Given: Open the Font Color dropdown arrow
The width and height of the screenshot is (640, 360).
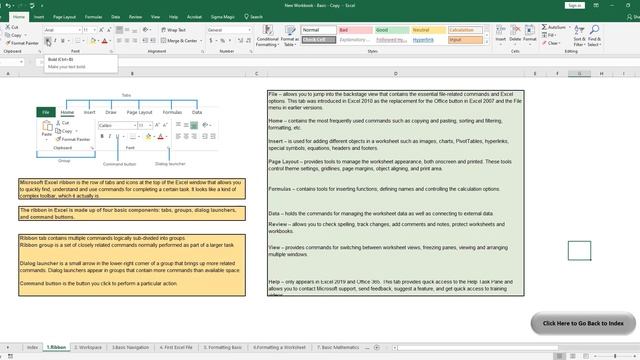Looking at the screenshot, I should pos(110,41).
